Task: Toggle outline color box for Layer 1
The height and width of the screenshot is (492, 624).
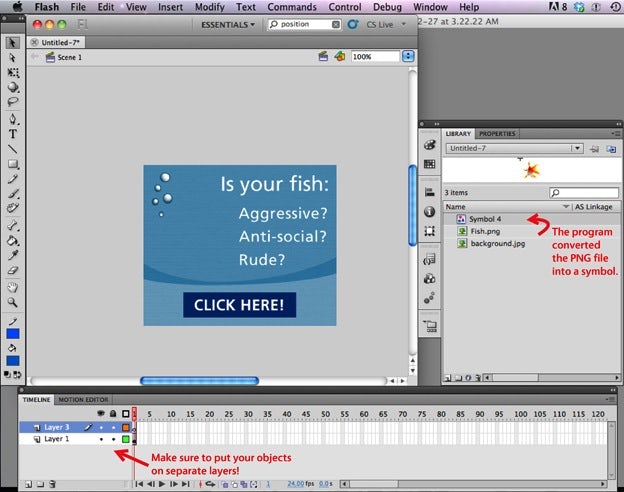Action: click(x=126, y=439)
